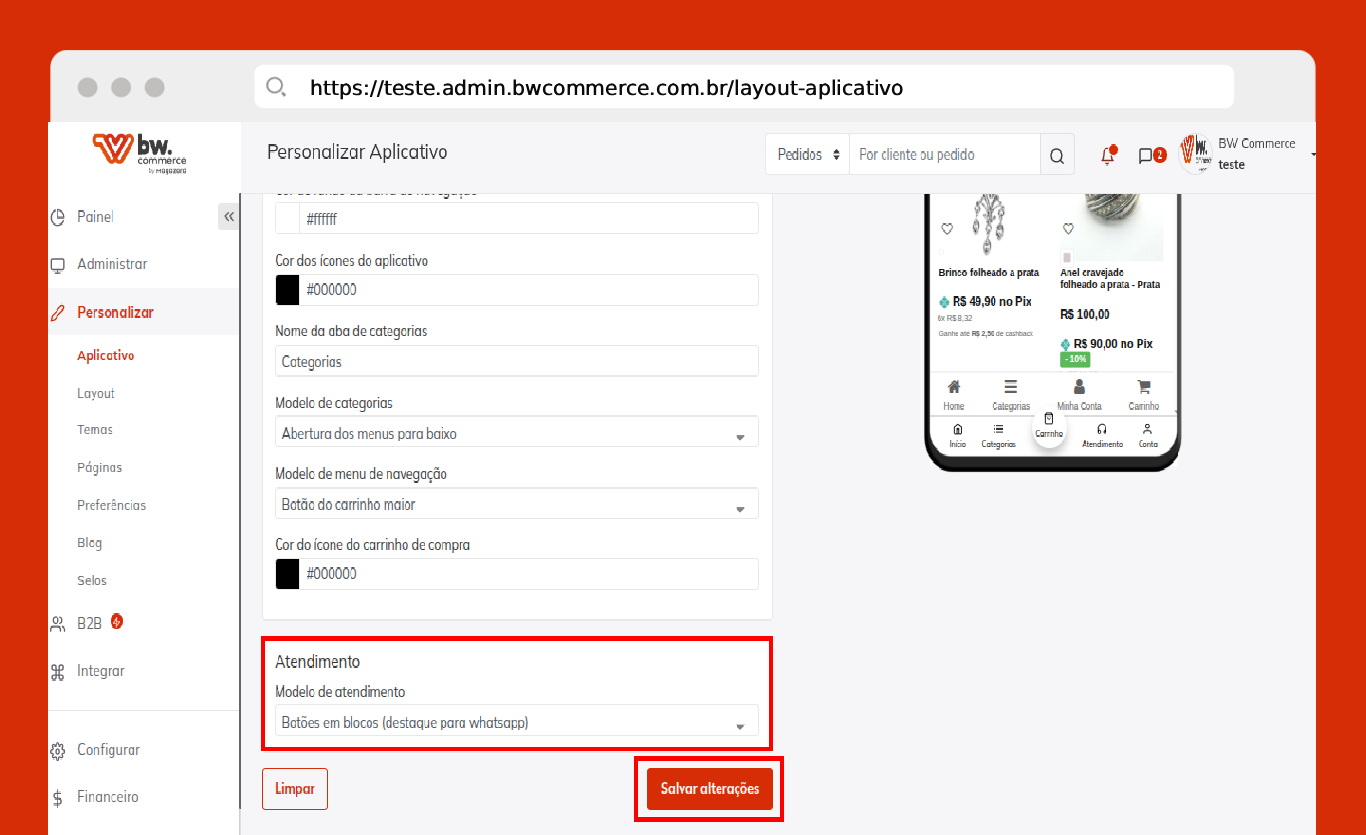Click the Limpar button

click(295, 789)
